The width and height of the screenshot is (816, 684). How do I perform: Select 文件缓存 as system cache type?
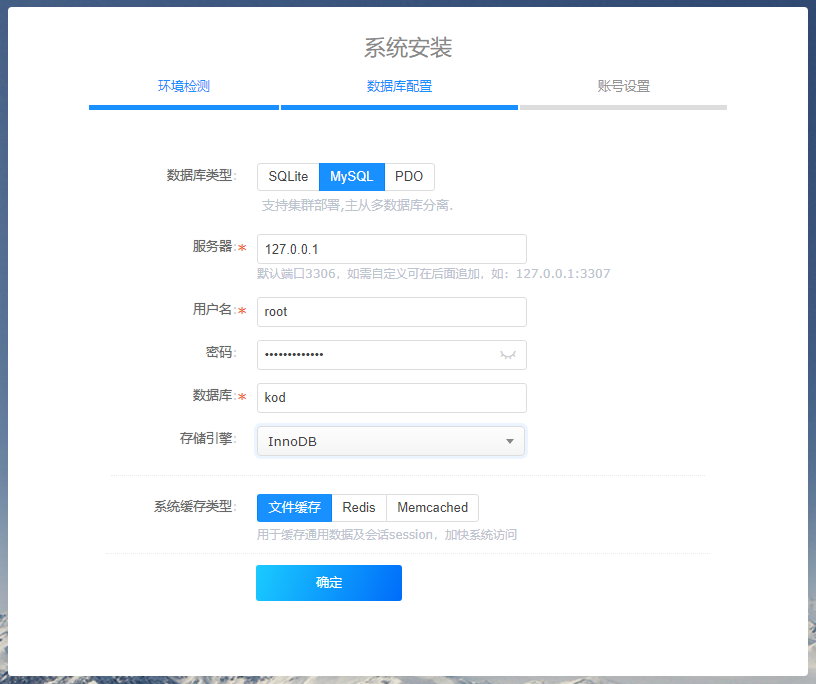(294, 508)
